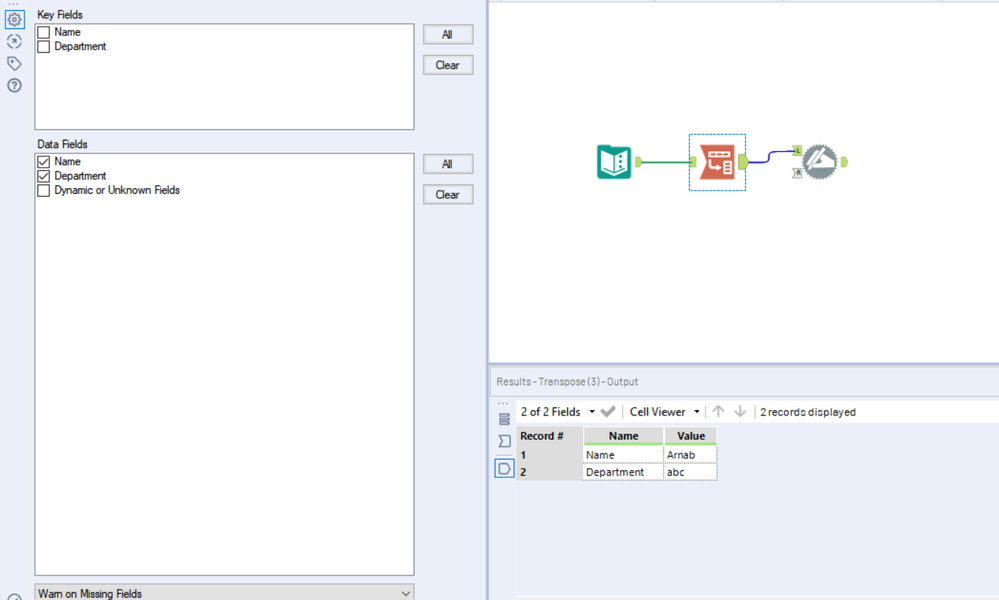This screenshot has width=999, height=600.
Task: Click the Dynamic Rename output anchor
Action: [x=844, y=162]
